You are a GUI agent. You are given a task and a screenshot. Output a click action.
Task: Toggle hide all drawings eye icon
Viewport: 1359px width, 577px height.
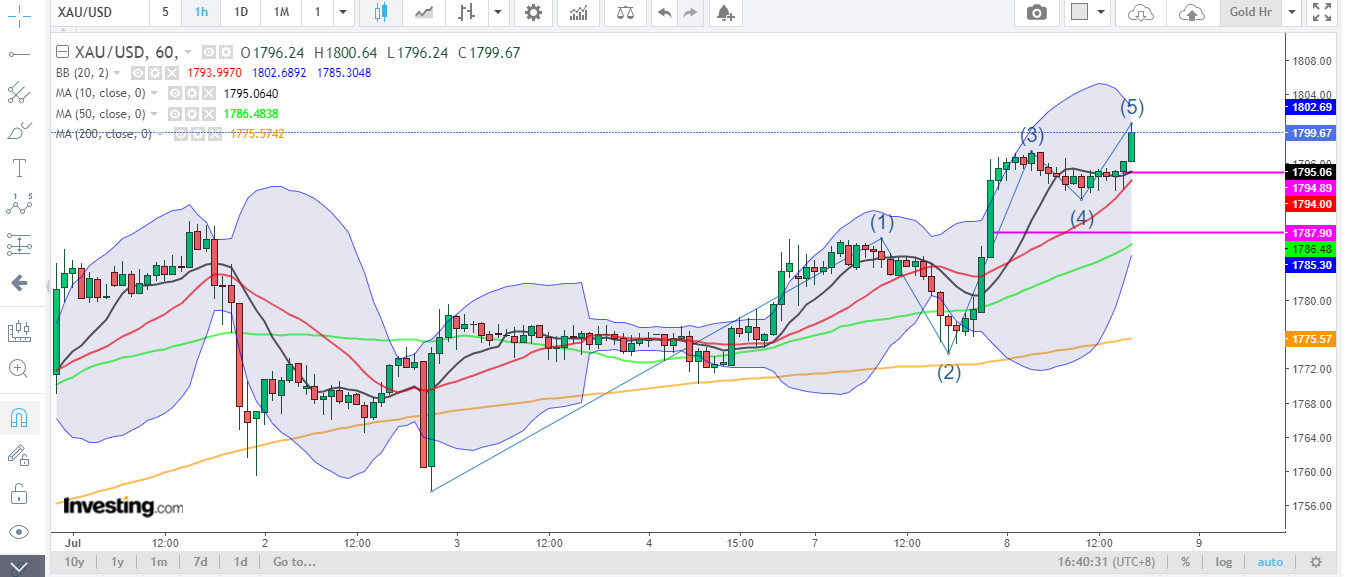click(x=18, y=531)
